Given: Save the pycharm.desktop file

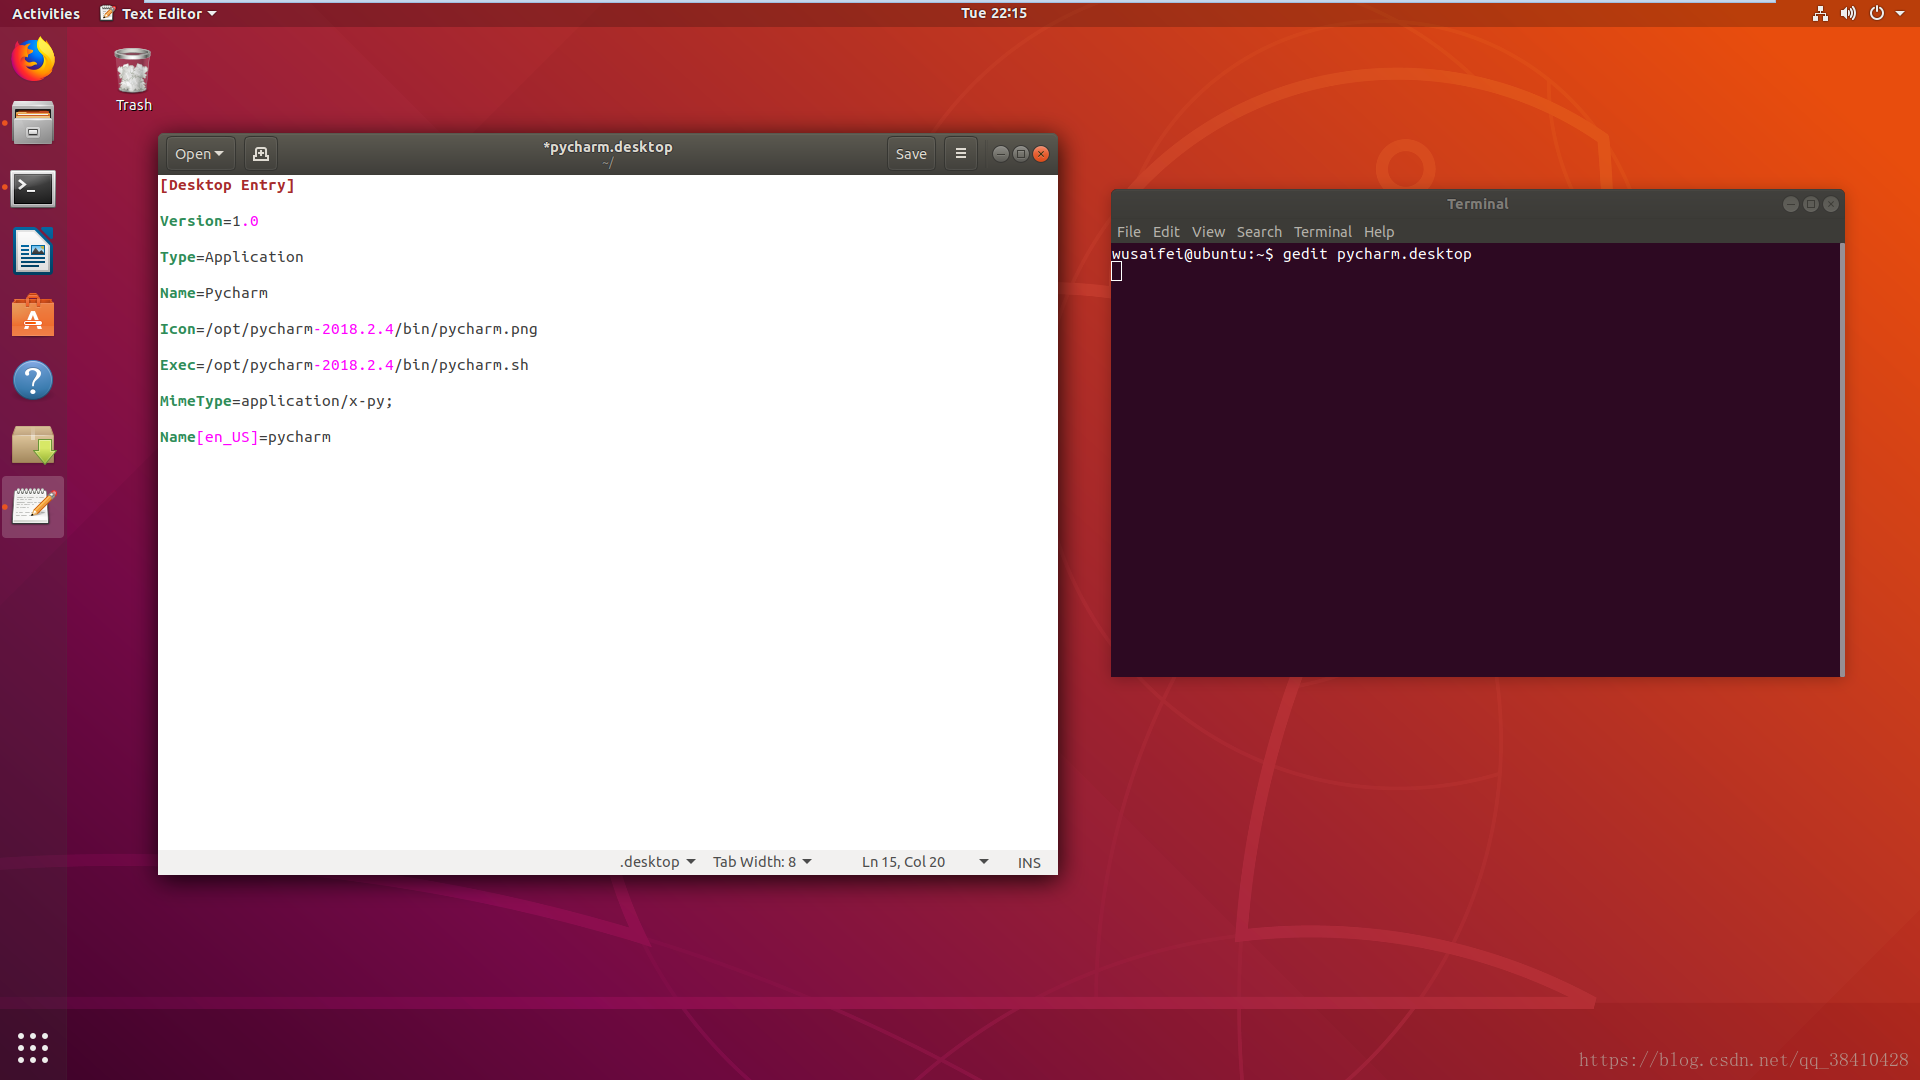Looking at the screenshot, I should [x=911, y=154].
